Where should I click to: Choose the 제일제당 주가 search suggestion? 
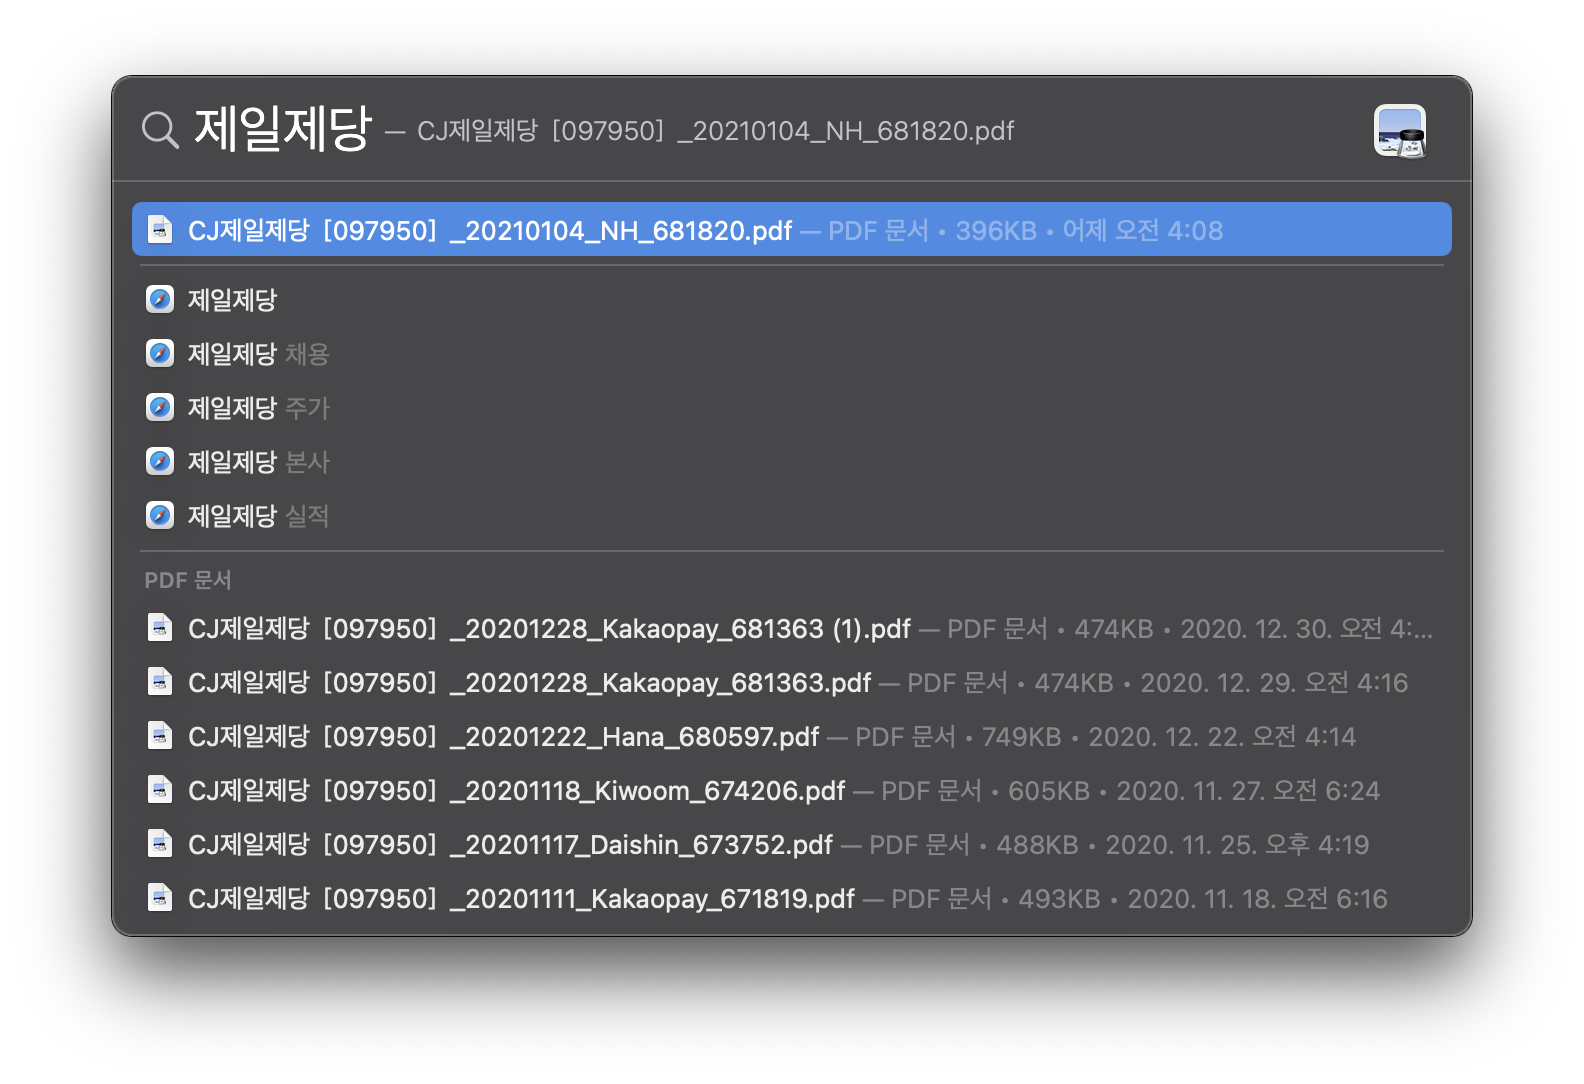pos(792,407)
